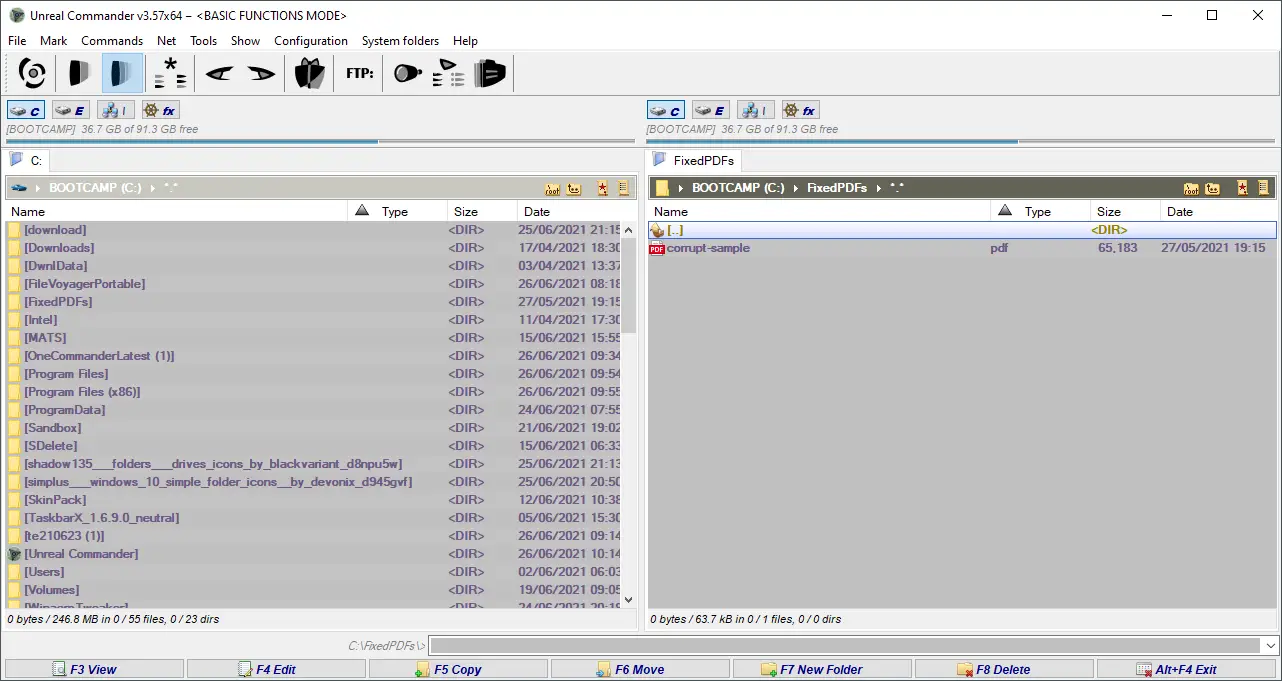This screenshot has width=1282, height=681.
Task: Go to root folder in left panel
Action: pyautogui.click(x=552, y=188)
